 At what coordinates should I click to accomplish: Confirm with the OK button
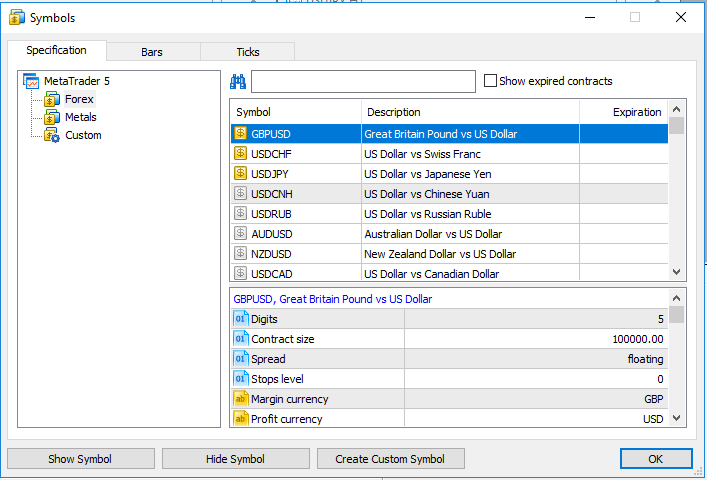pos(656,459)
